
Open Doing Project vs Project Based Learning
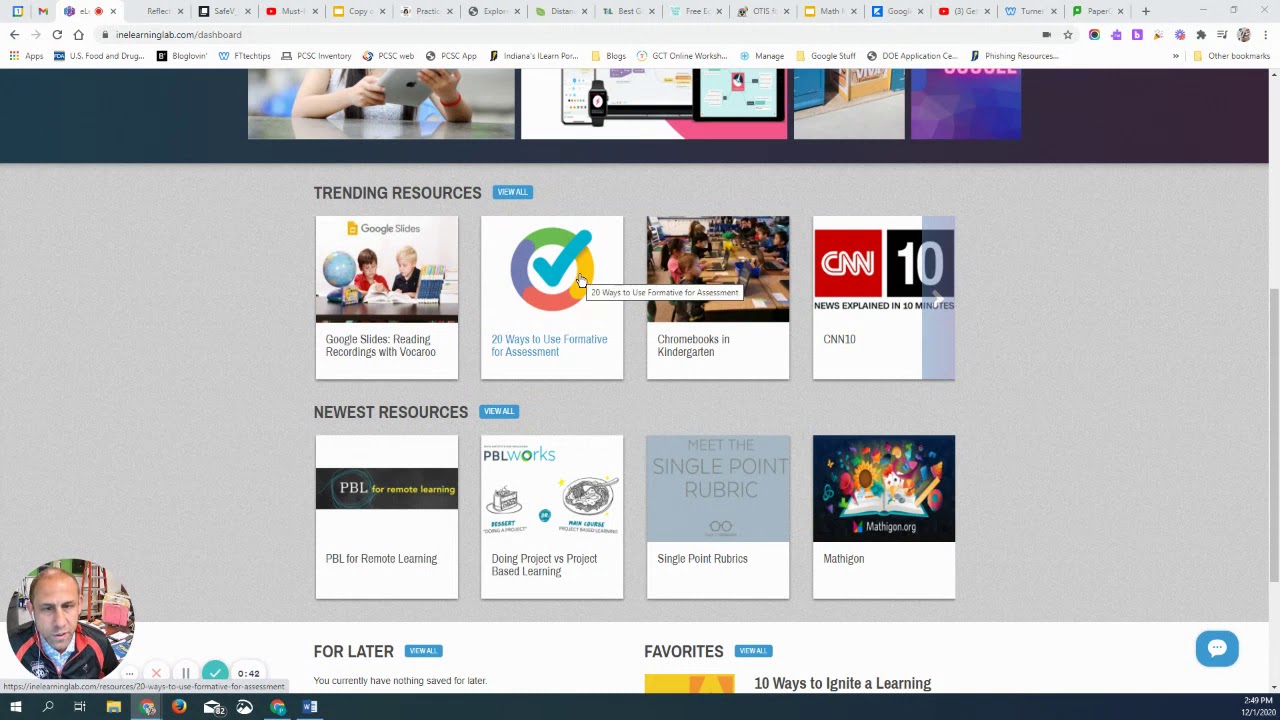point(552,517)
